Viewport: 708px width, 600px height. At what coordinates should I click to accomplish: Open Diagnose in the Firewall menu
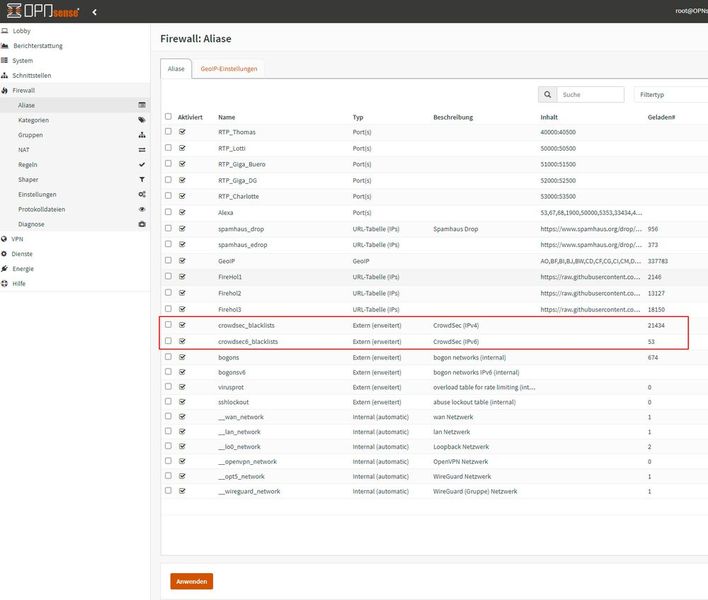click(31, 225)
